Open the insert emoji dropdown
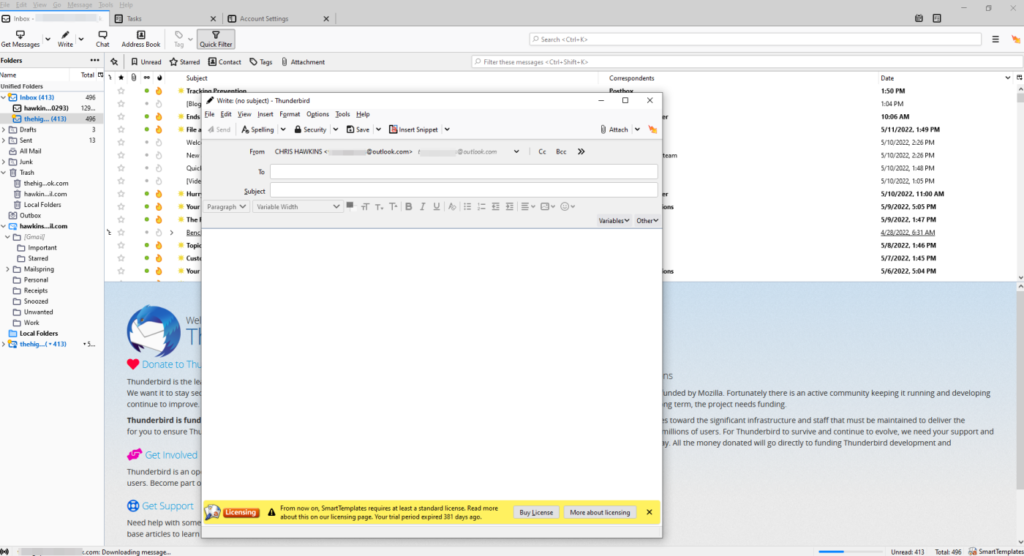The height and width of the screenshot is (556, 1024). coord(568,206)
